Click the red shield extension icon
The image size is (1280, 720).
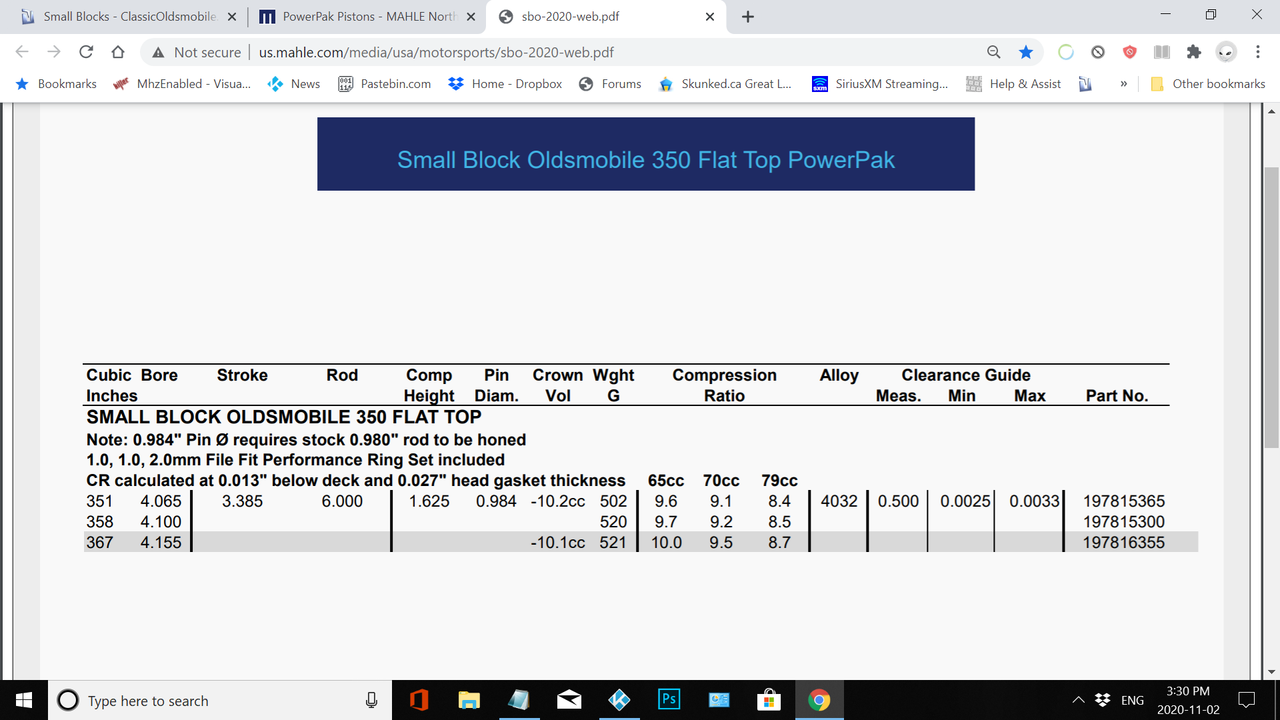click(x=1129, y=52)
